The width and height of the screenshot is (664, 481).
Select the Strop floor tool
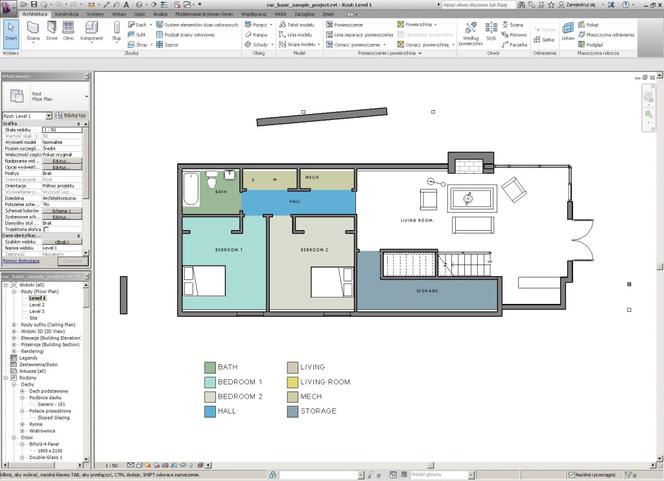(x=138, y=44)
